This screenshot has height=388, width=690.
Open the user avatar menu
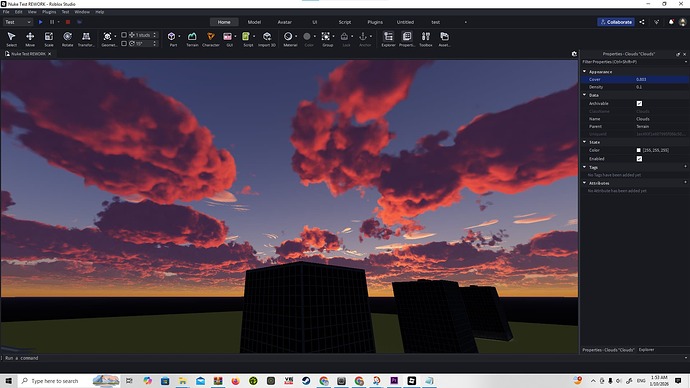click(x=683, y=22)
